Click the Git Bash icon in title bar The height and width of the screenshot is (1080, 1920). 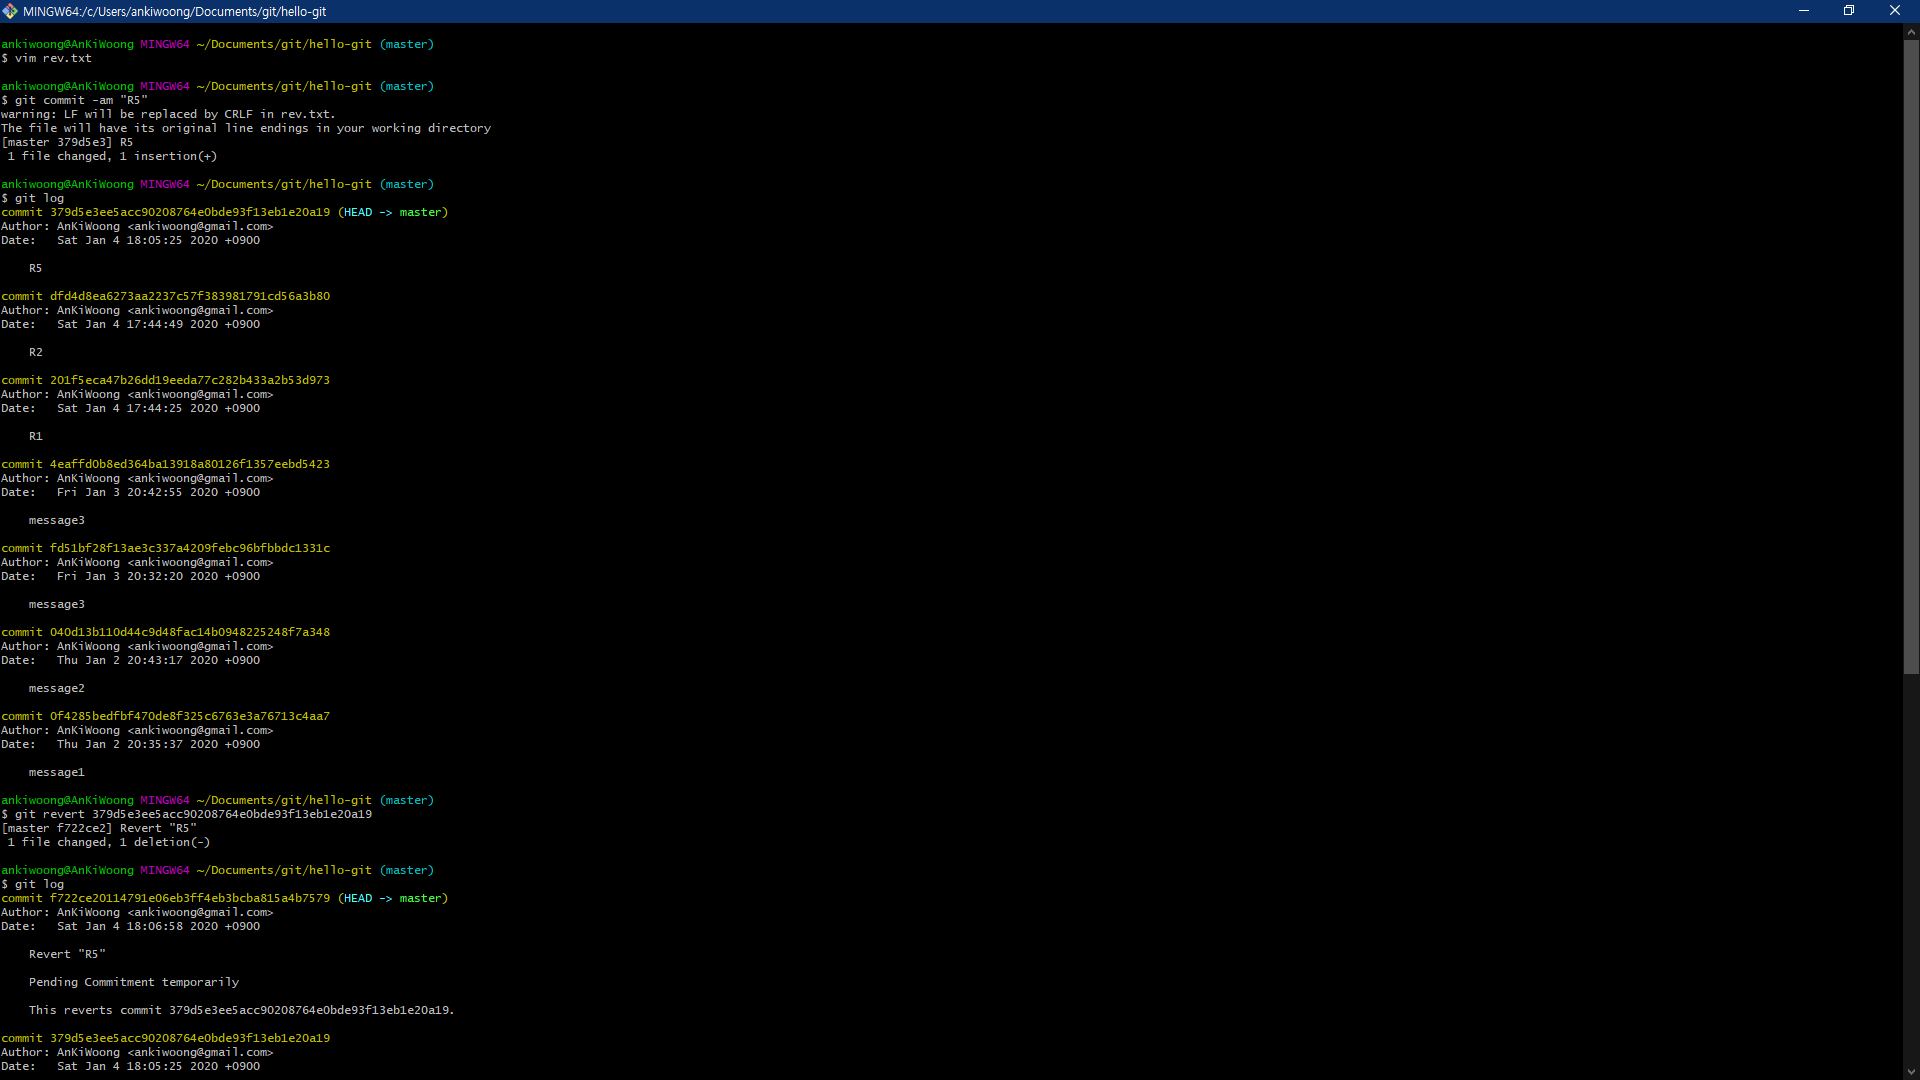click(x=10, y=11)
